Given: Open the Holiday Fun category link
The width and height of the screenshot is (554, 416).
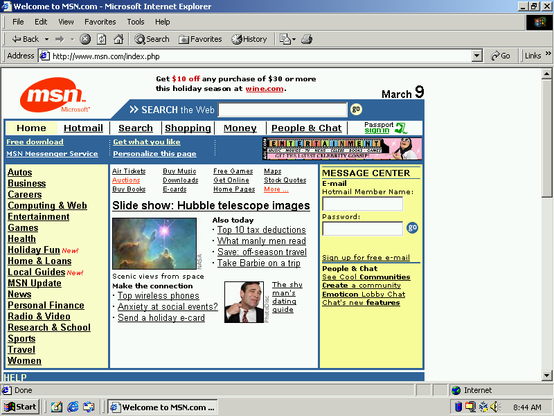Looking at the screenshot, I should tap(34, 250).
